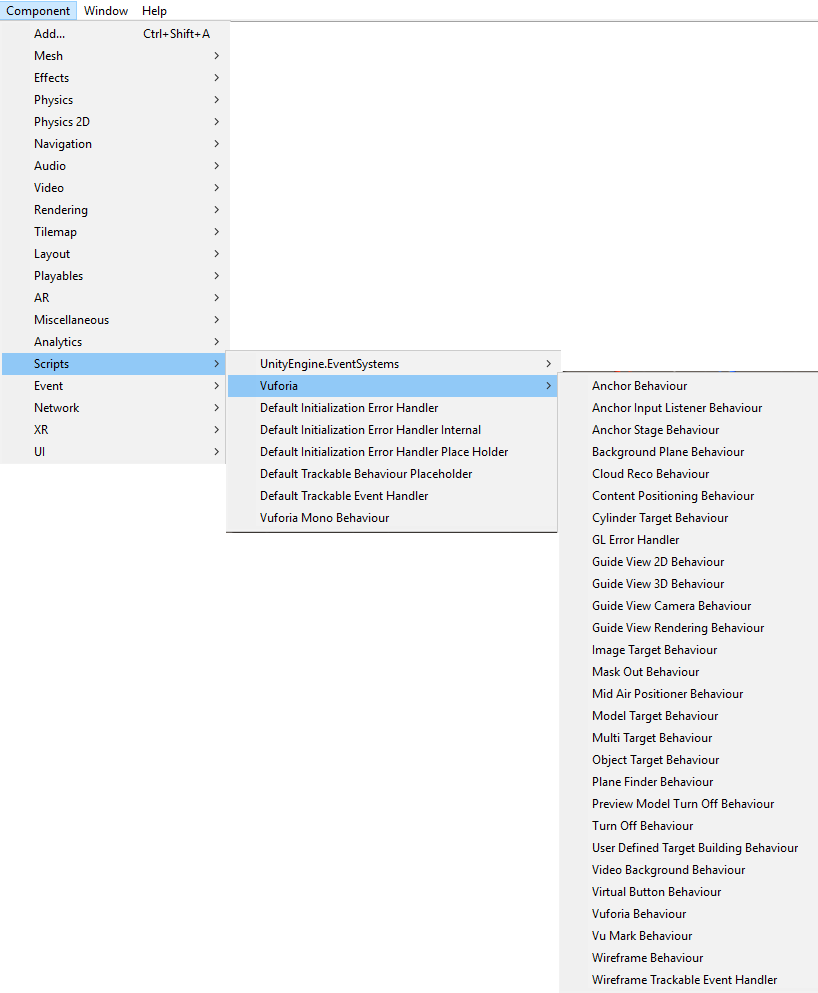Viewport: 818px width, 993px height.
Task: Select Video Background Behaviour
Action: pyautogui.click(x=689, y=870)
